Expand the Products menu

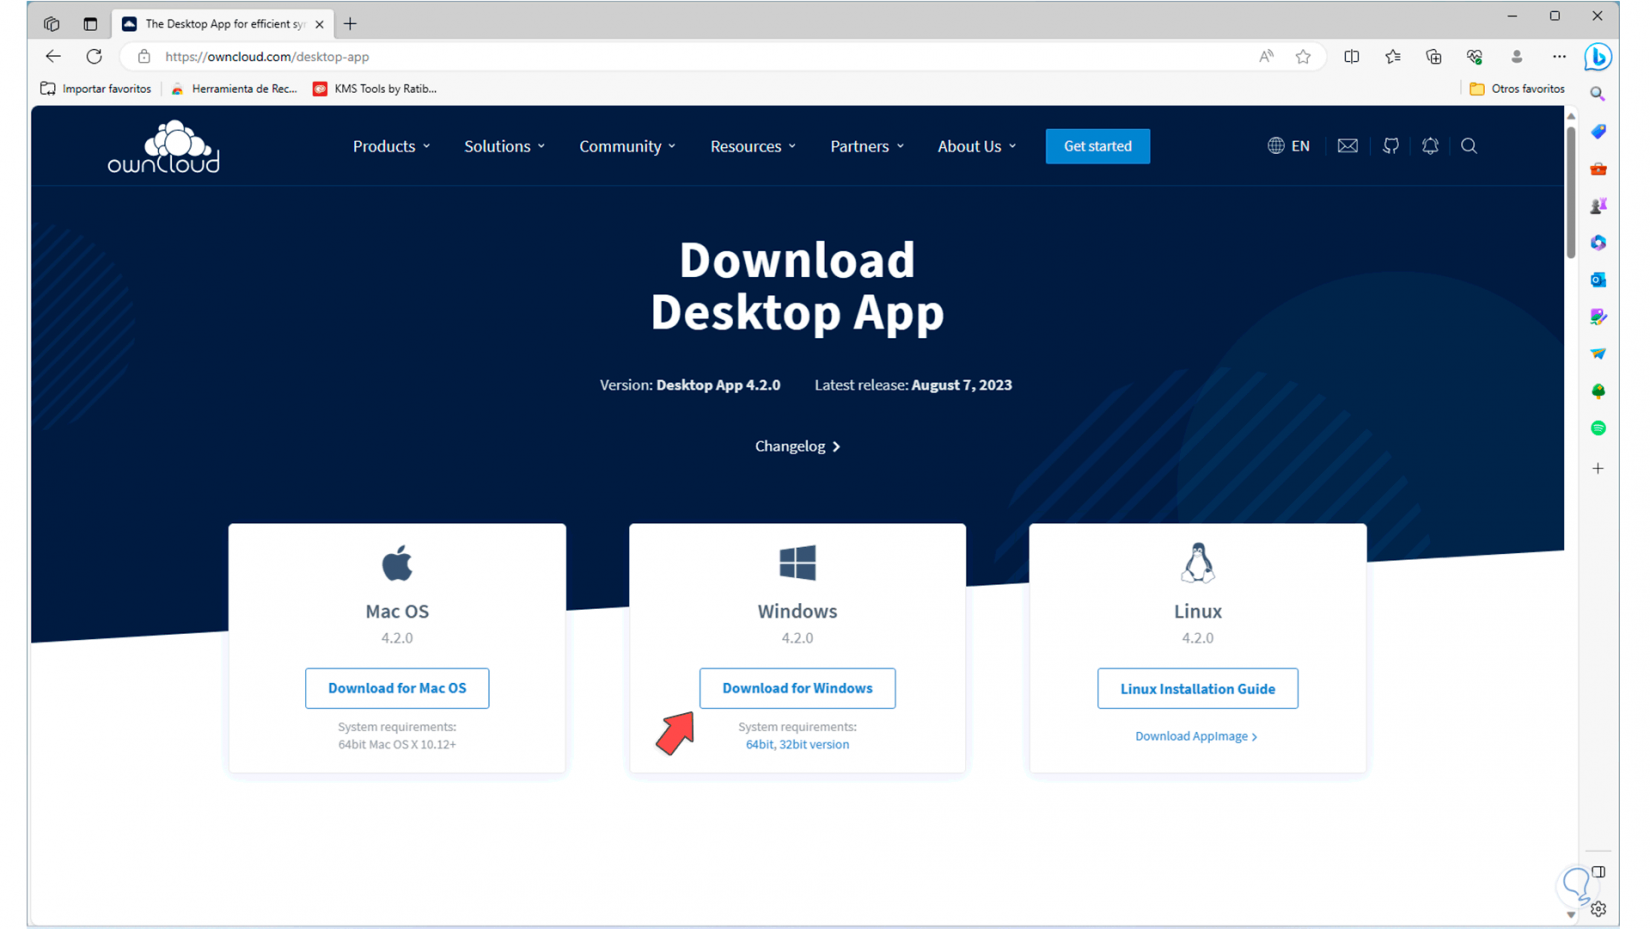(392, 146)
